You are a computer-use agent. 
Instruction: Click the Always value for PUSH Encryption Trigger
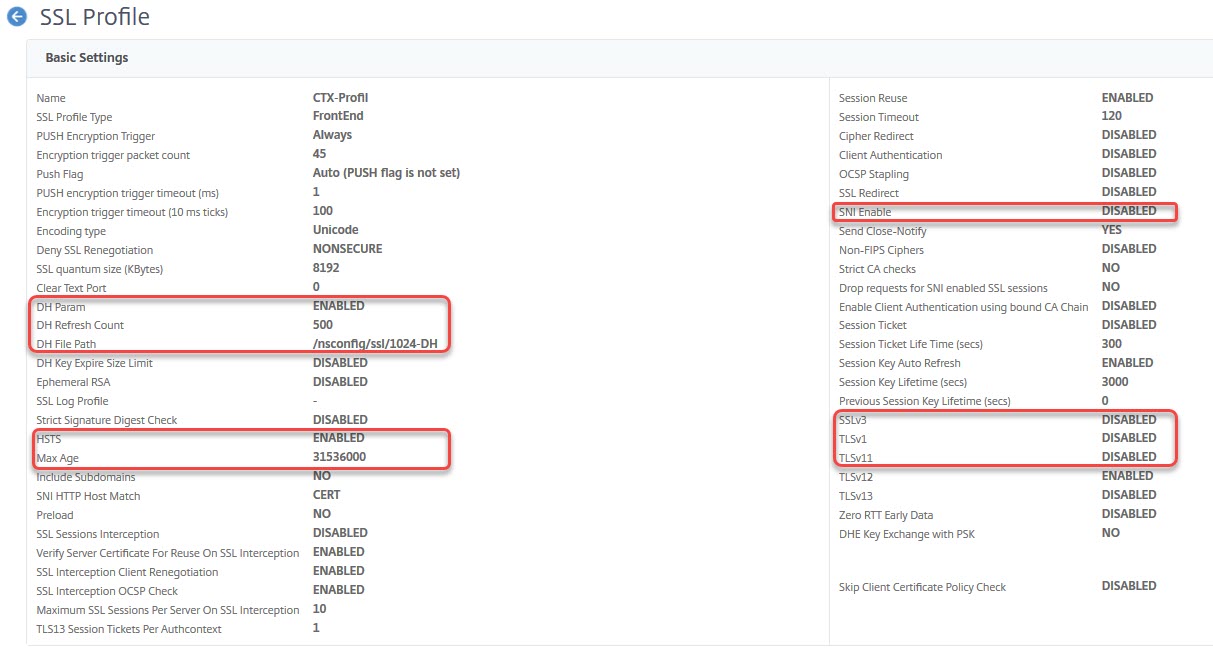point(332,135)
